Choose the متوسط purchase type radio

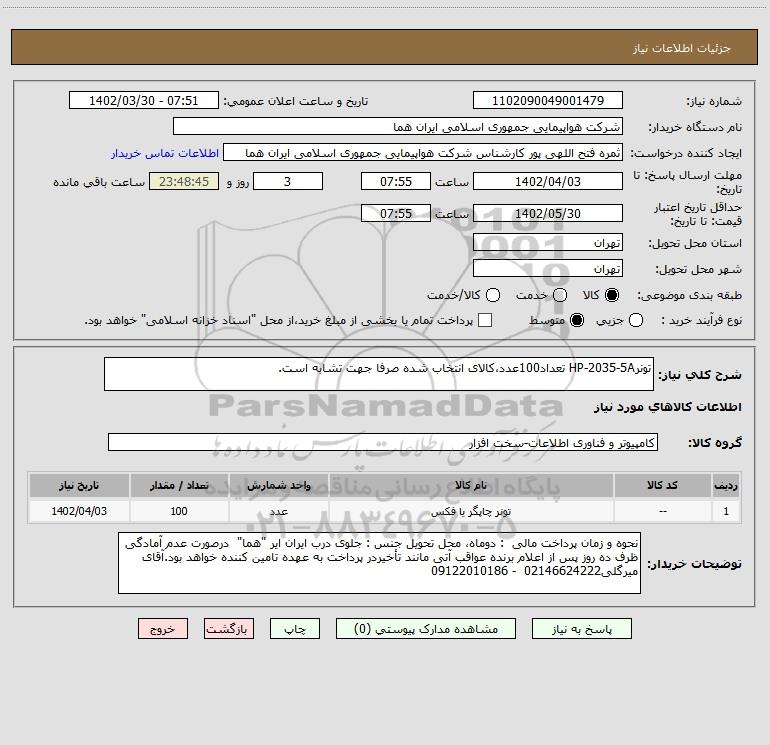point(577,320)
